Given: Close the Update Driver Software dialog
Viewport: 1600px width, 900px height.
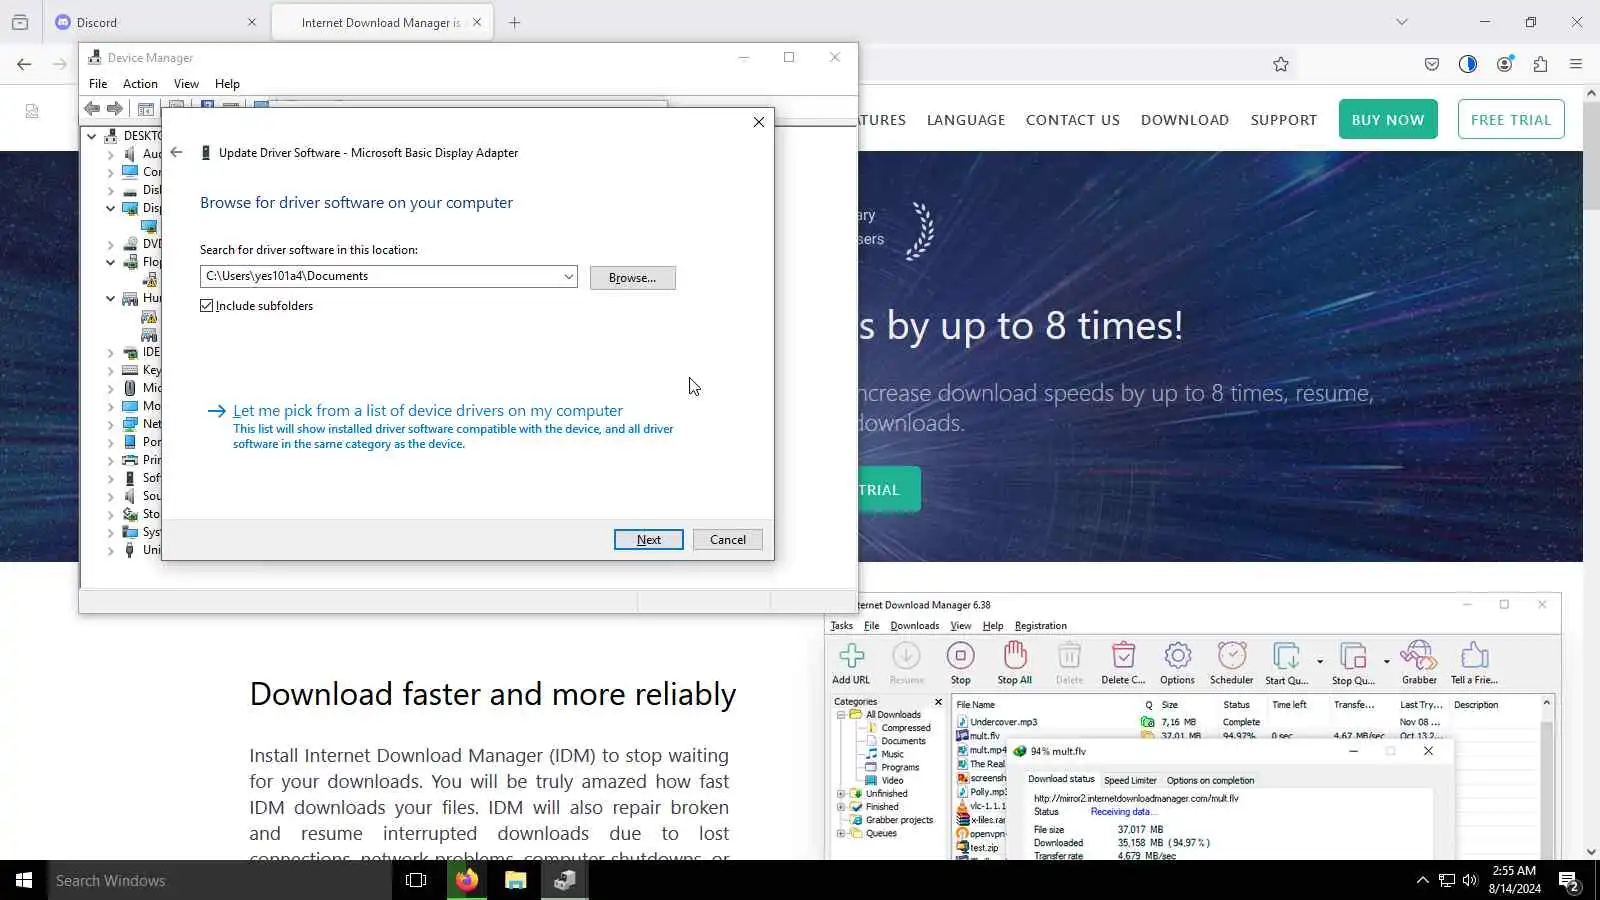Looking at the screenshot, I should click(759, 122).
